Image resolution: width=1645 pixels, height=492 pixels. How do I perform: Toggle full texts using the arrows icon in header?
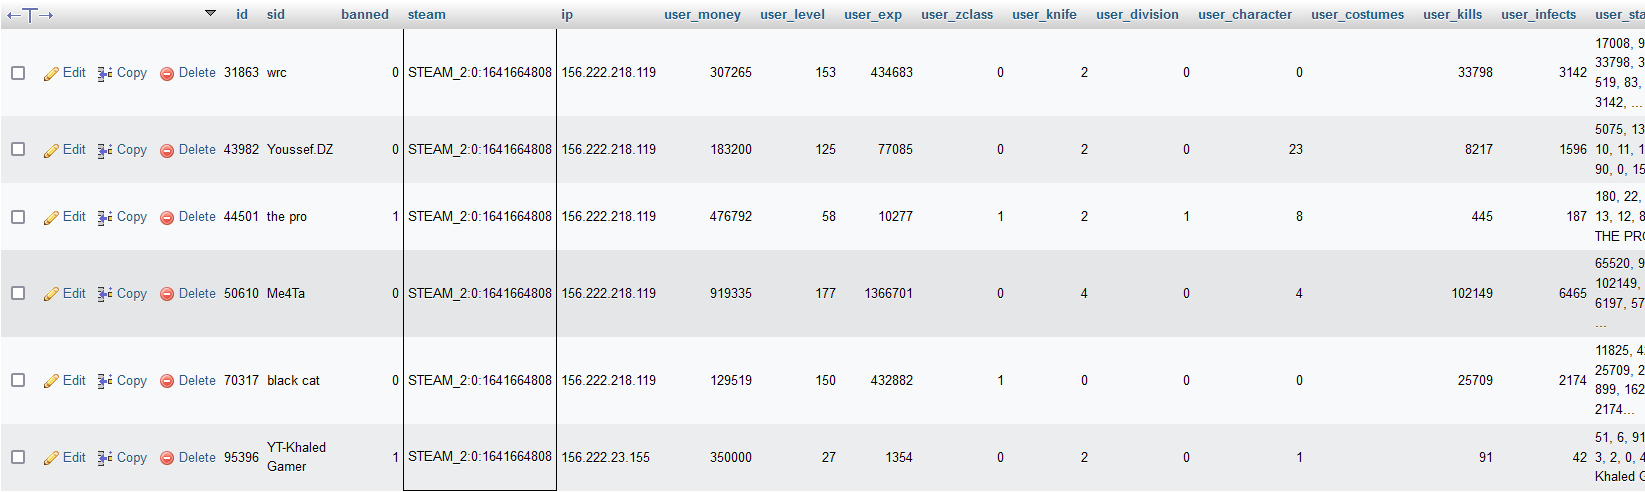[x=30, y=15]
